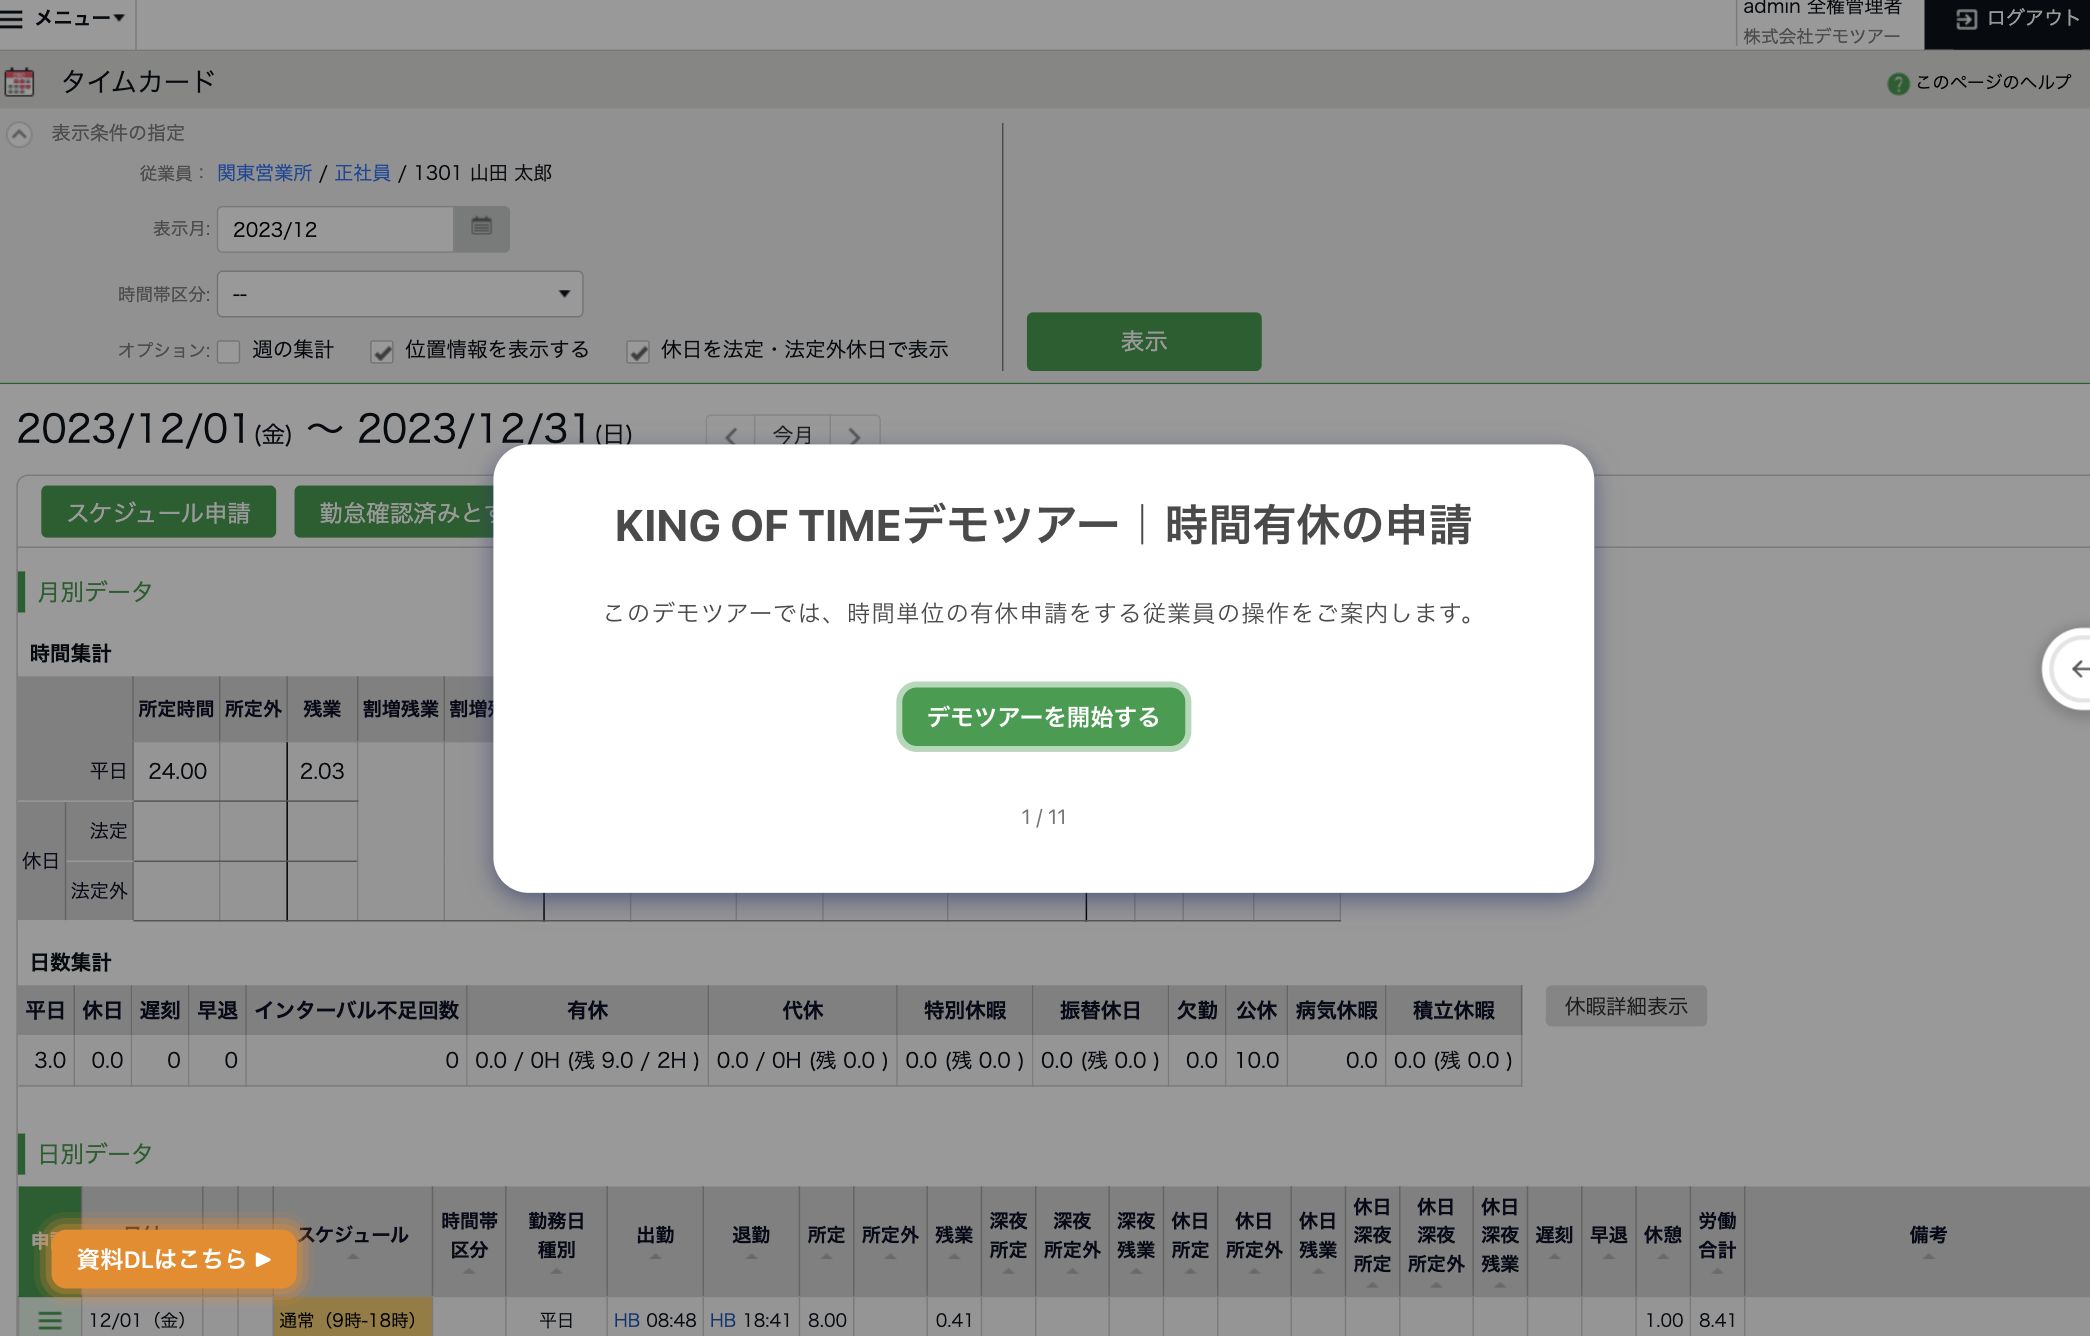2090x1336 pixels.
Task: Toggle the 週の集計 checkbox
Action: (229, 351)
